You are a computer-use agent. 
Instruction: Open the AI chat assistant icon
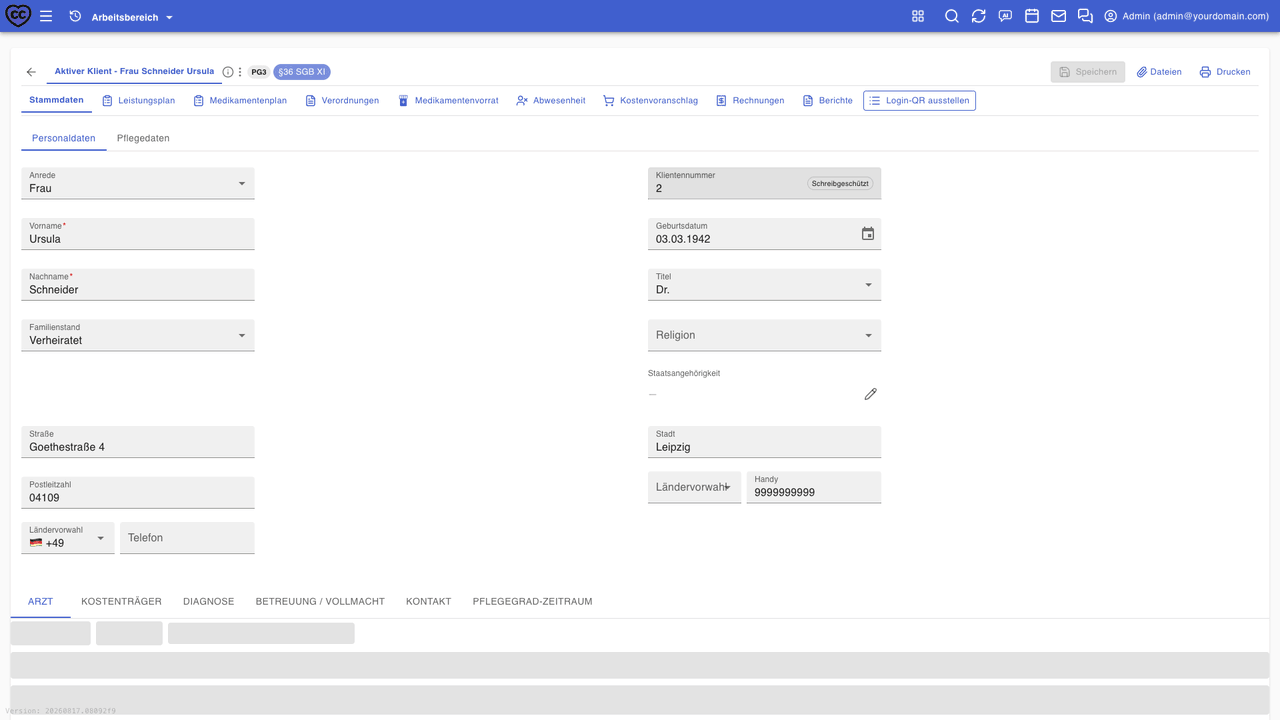click(x=1005, y=16)
